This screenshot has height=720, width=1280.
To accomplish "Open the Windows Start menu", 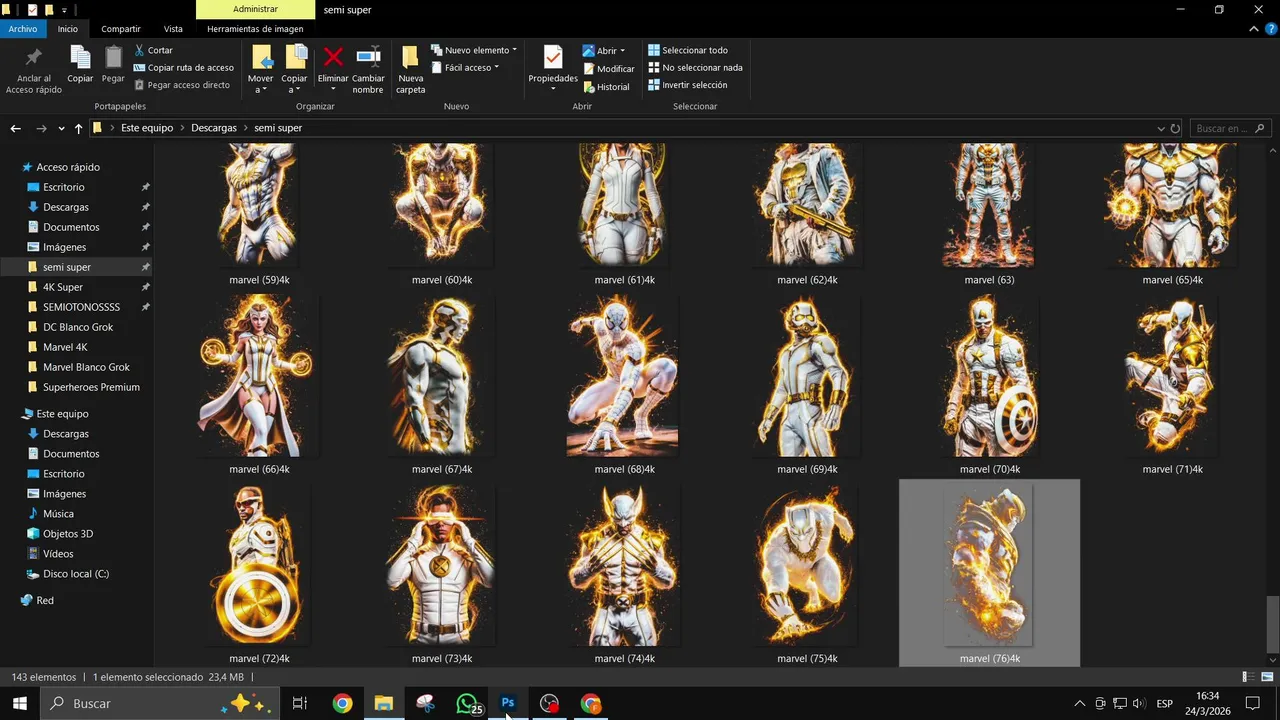I will pos(19,704).
